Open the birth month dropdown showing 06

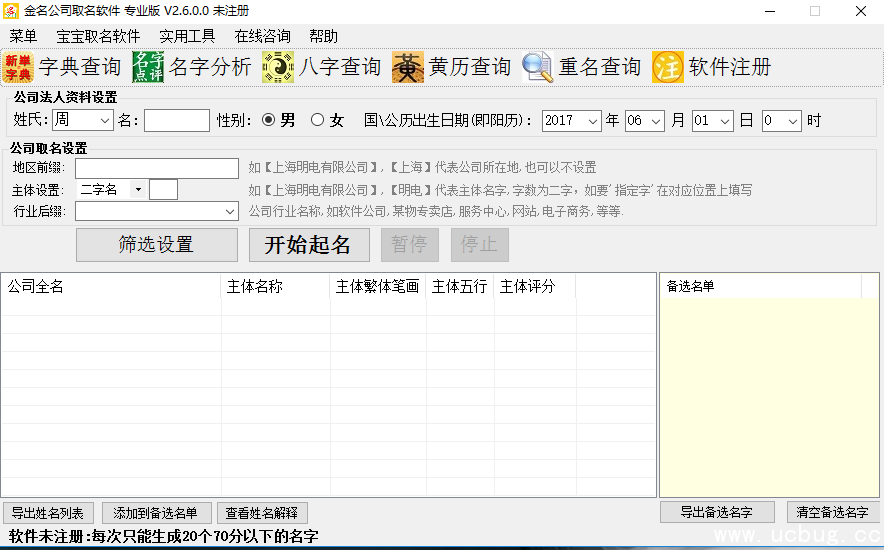click(x=656, y=121)
